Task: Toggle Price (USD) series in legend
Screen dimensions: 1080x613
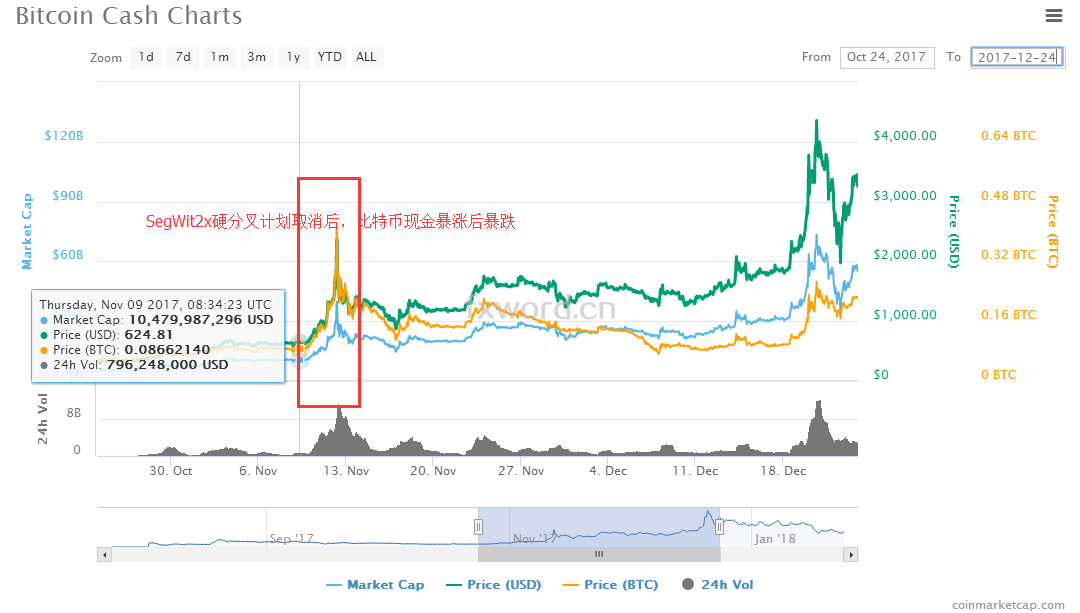Action: click(494, 585)
